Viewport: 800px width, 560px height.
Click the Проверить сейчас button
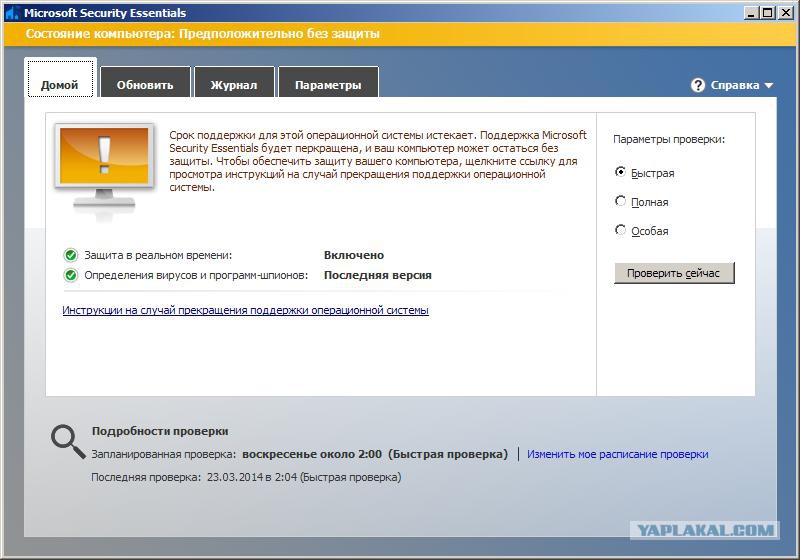[674, 273]
